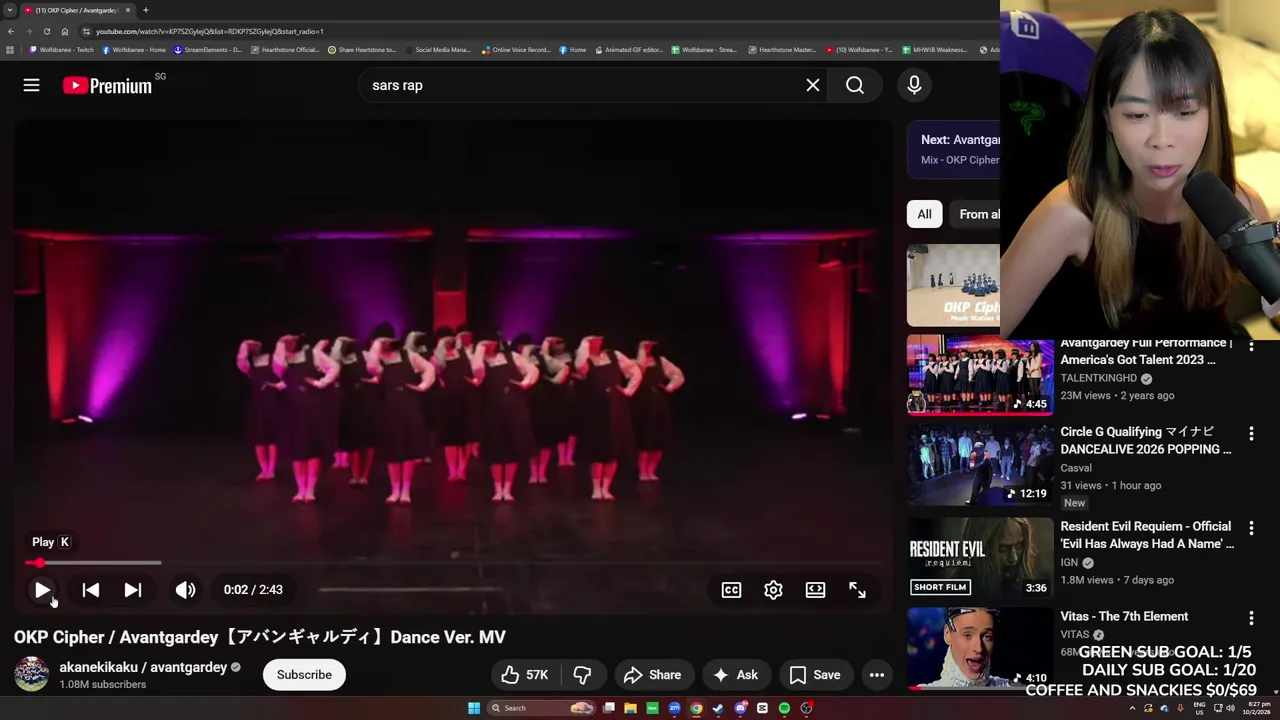Image resolution: width=1280 pixels, height=720 pixels.
Task: Subscribe to the channel
Action: [304, 674]
